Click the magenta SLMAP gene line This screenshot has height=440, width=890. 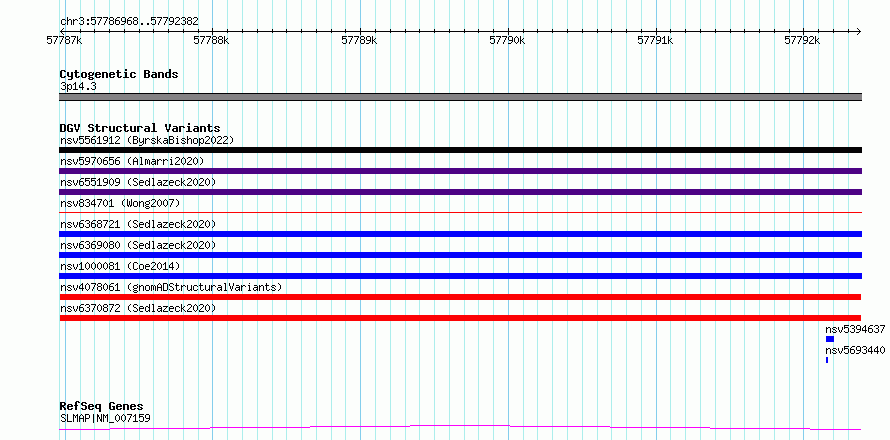click(460, 428)
